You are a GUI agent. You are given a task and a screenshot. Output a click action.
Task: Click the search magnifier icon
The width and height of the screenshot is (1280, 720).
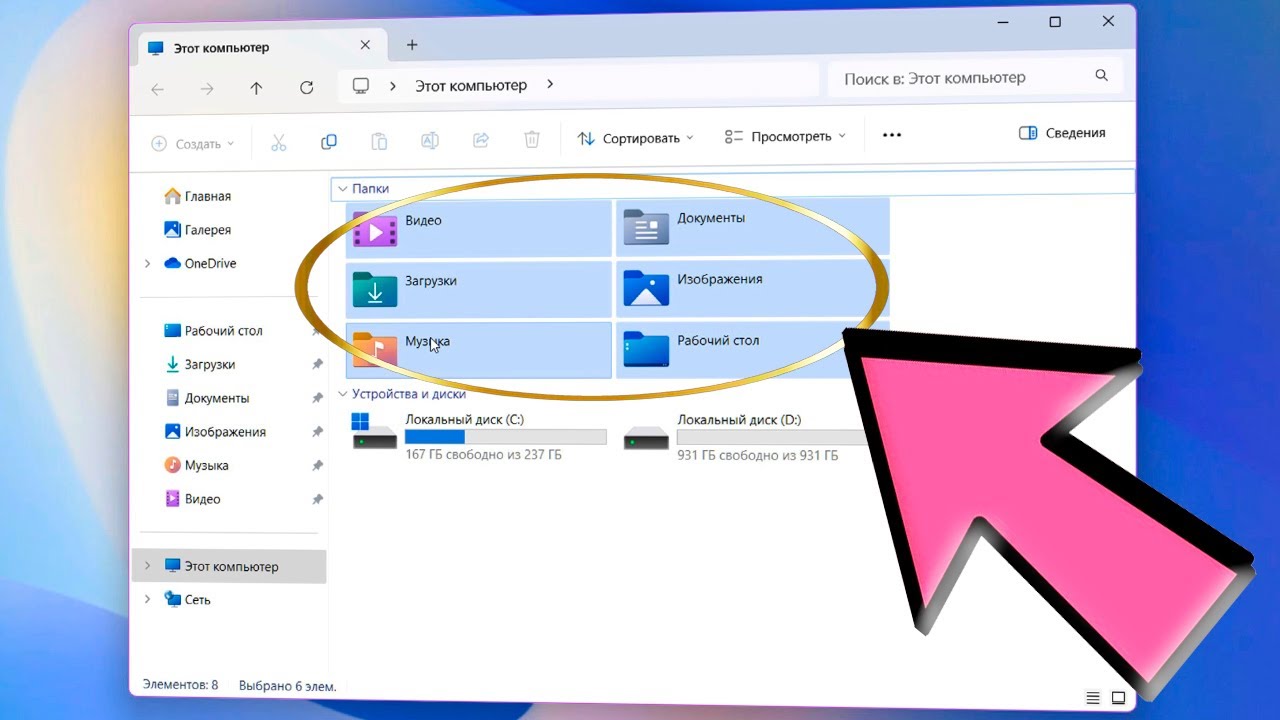[1101, 76]
